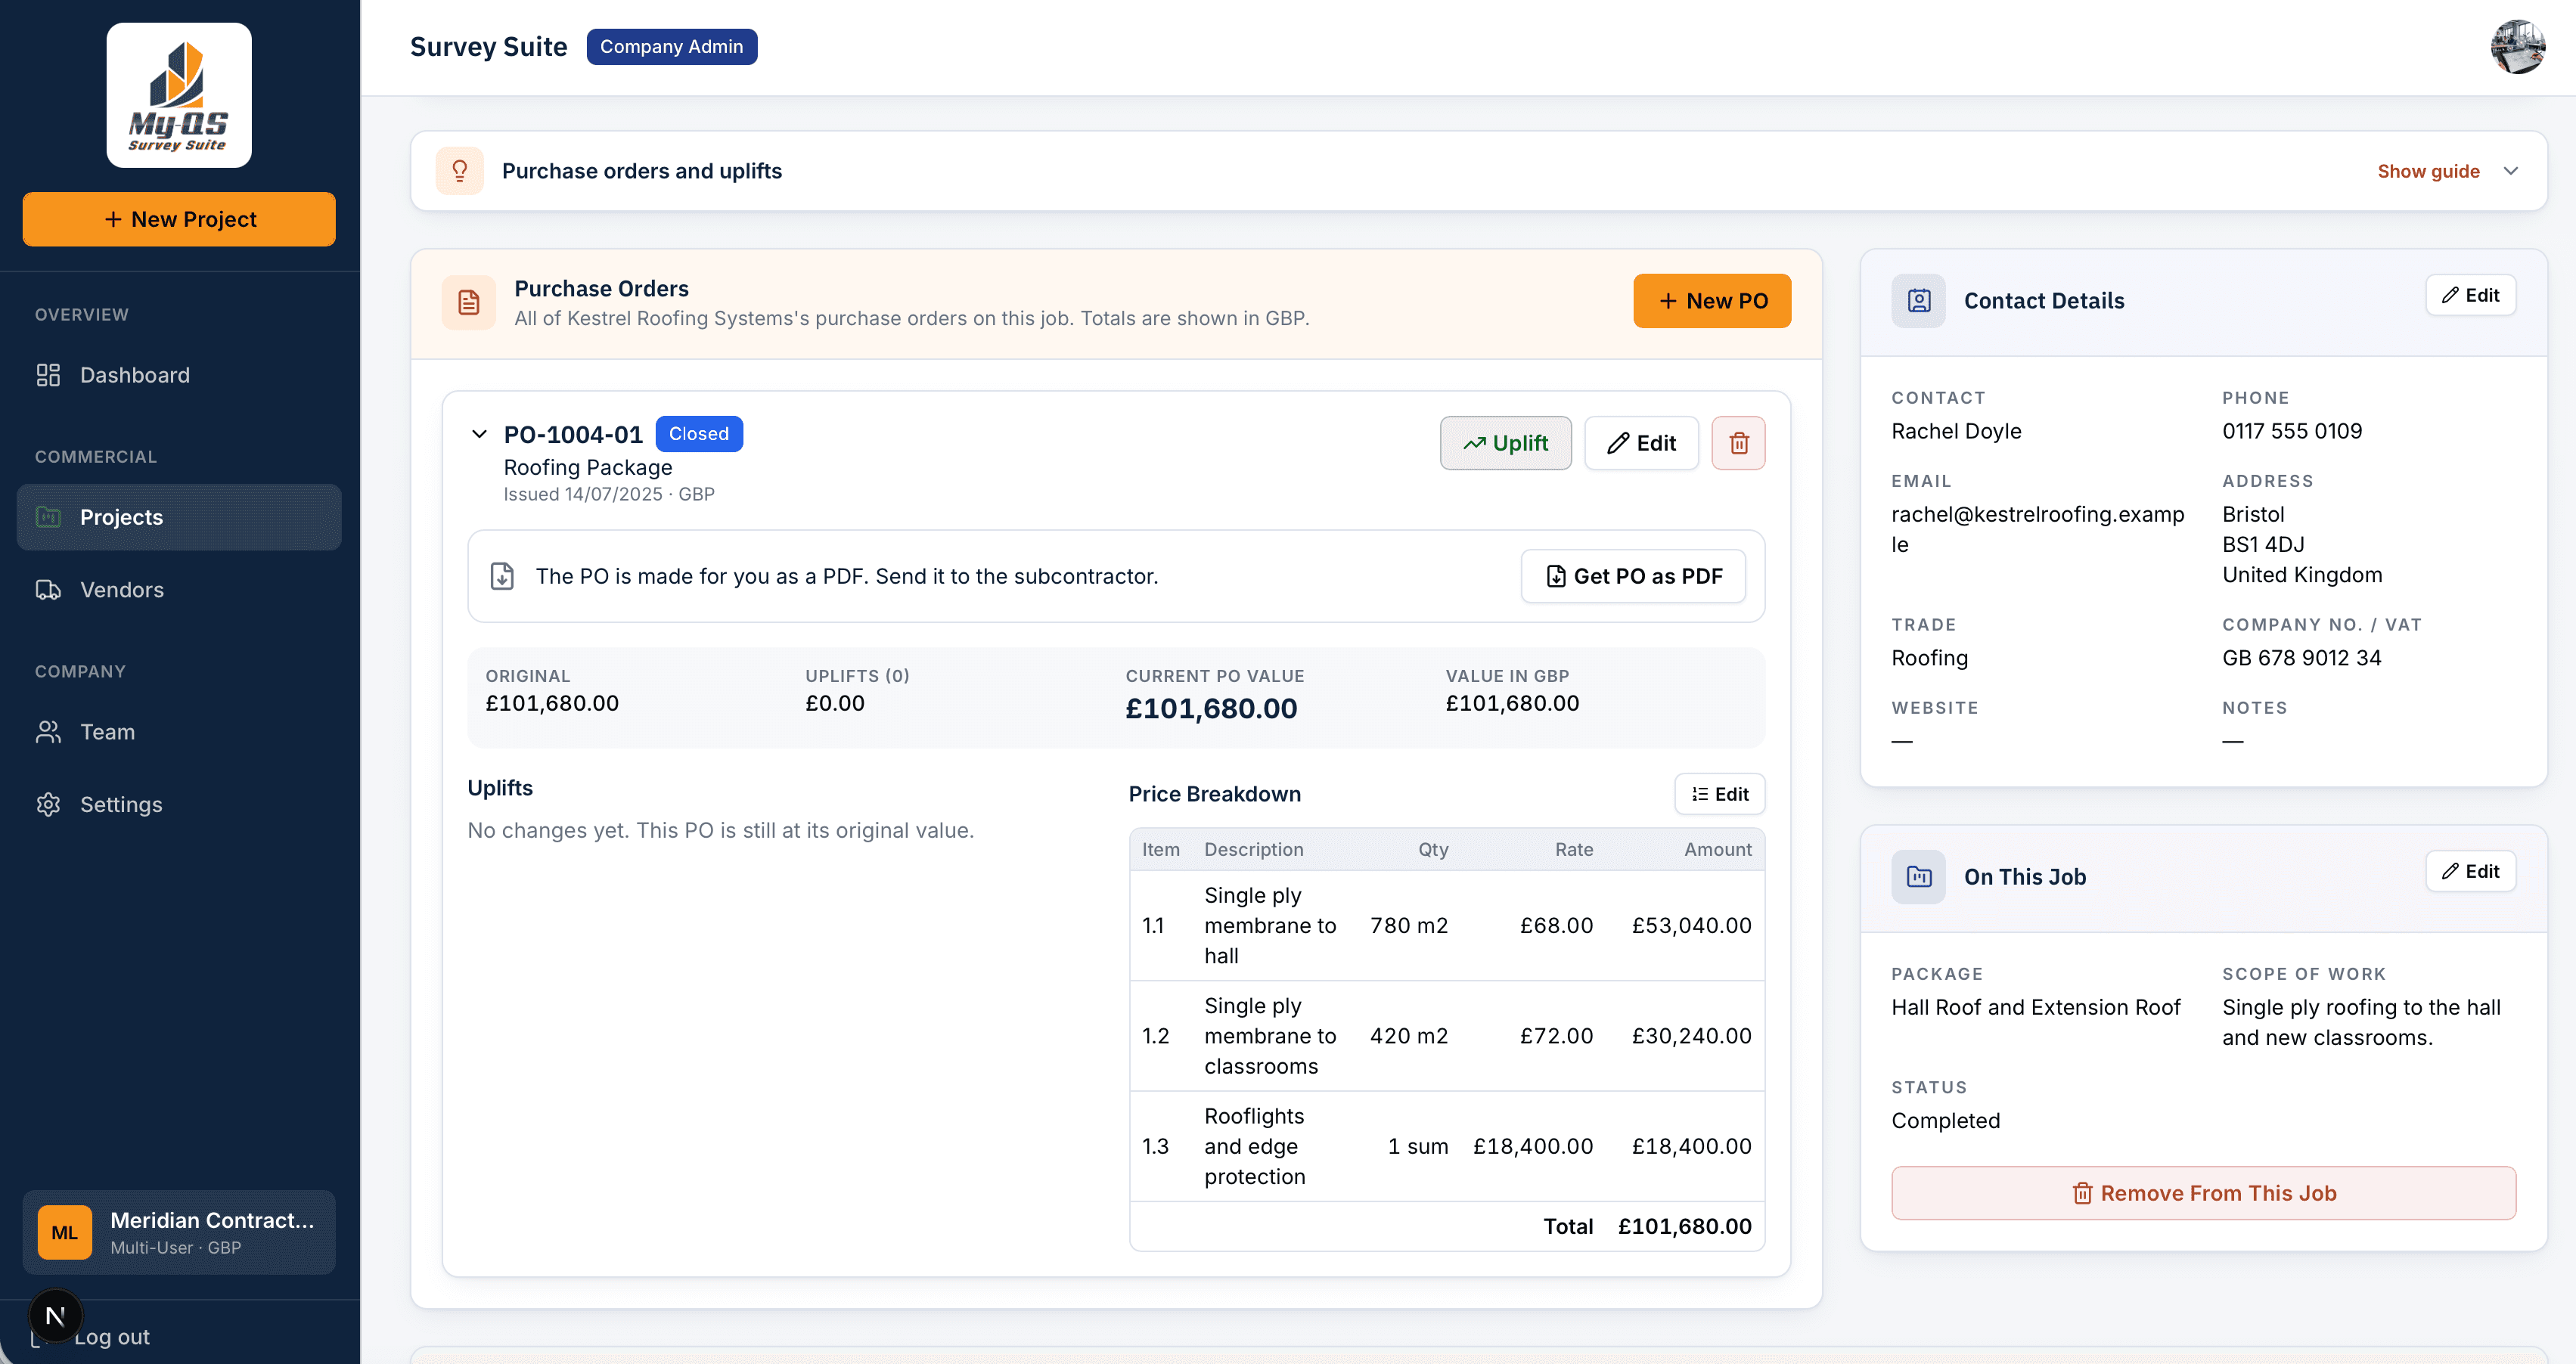Click the VAT number GB 678 9012 34
Image resolution: width=2576 pixels, height=1364 pixels.
click(2301, 658)
